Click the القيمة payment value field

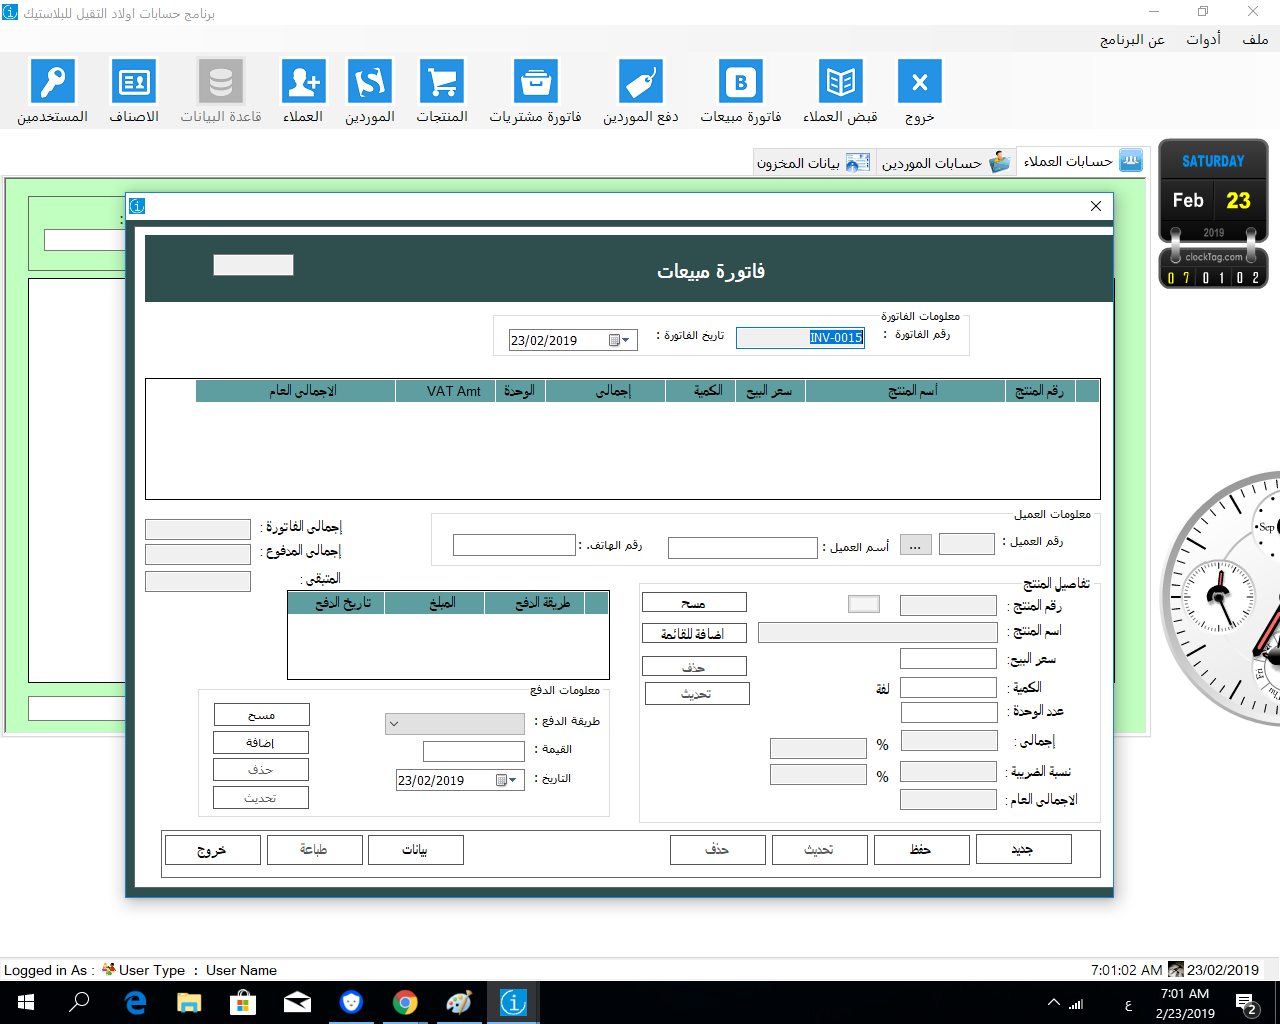[474, 751]
